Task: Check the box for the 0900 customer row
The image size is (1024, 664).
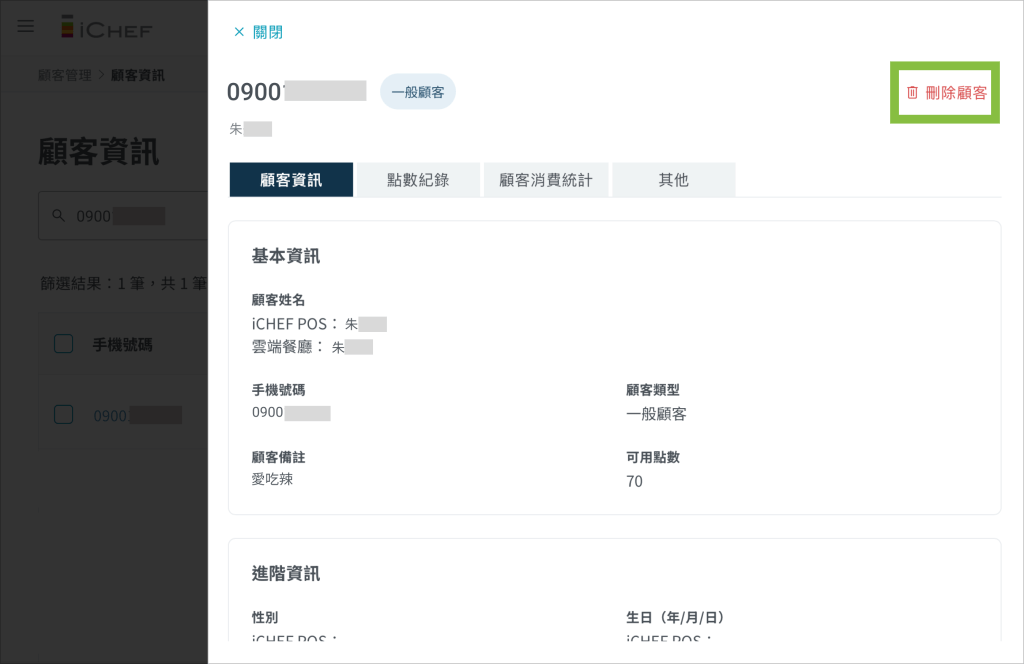Action: (x=63, y=414)
